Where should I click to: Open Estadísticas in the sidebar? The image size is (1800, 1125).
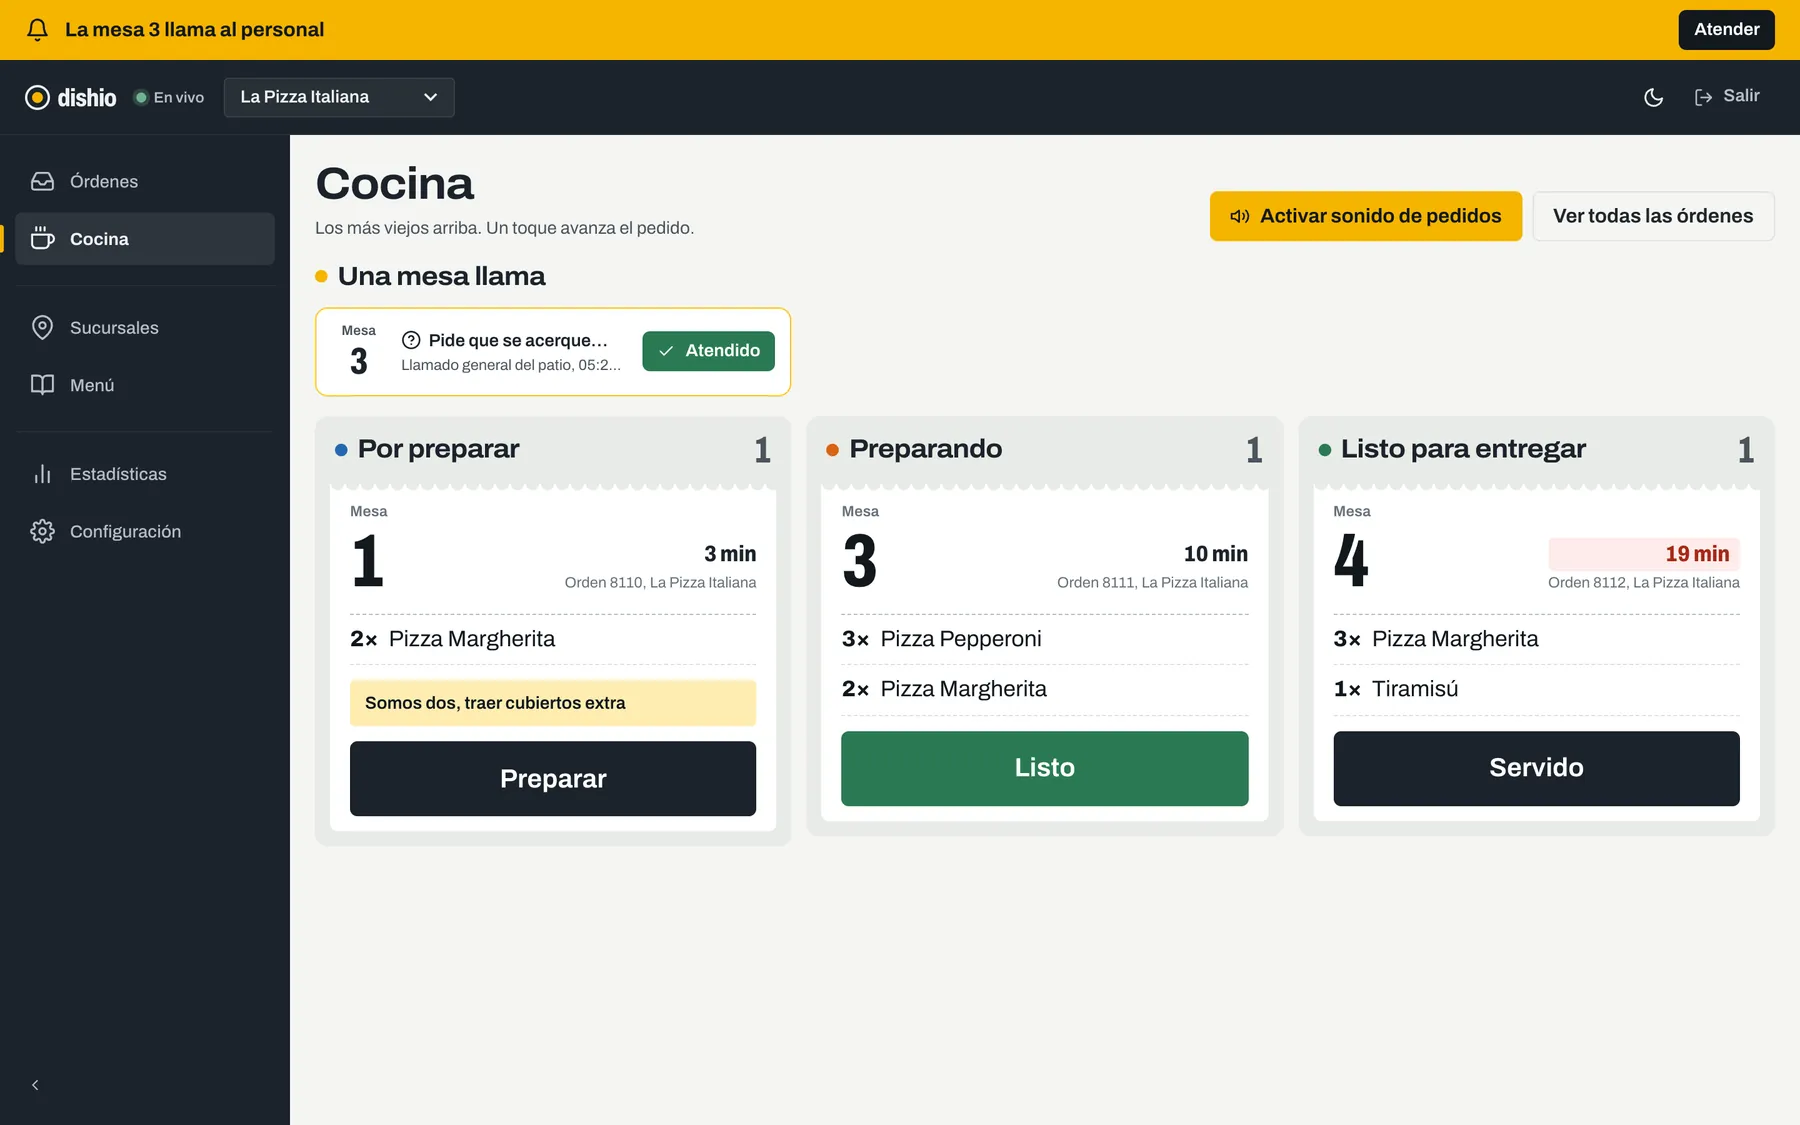click(145, 474)
